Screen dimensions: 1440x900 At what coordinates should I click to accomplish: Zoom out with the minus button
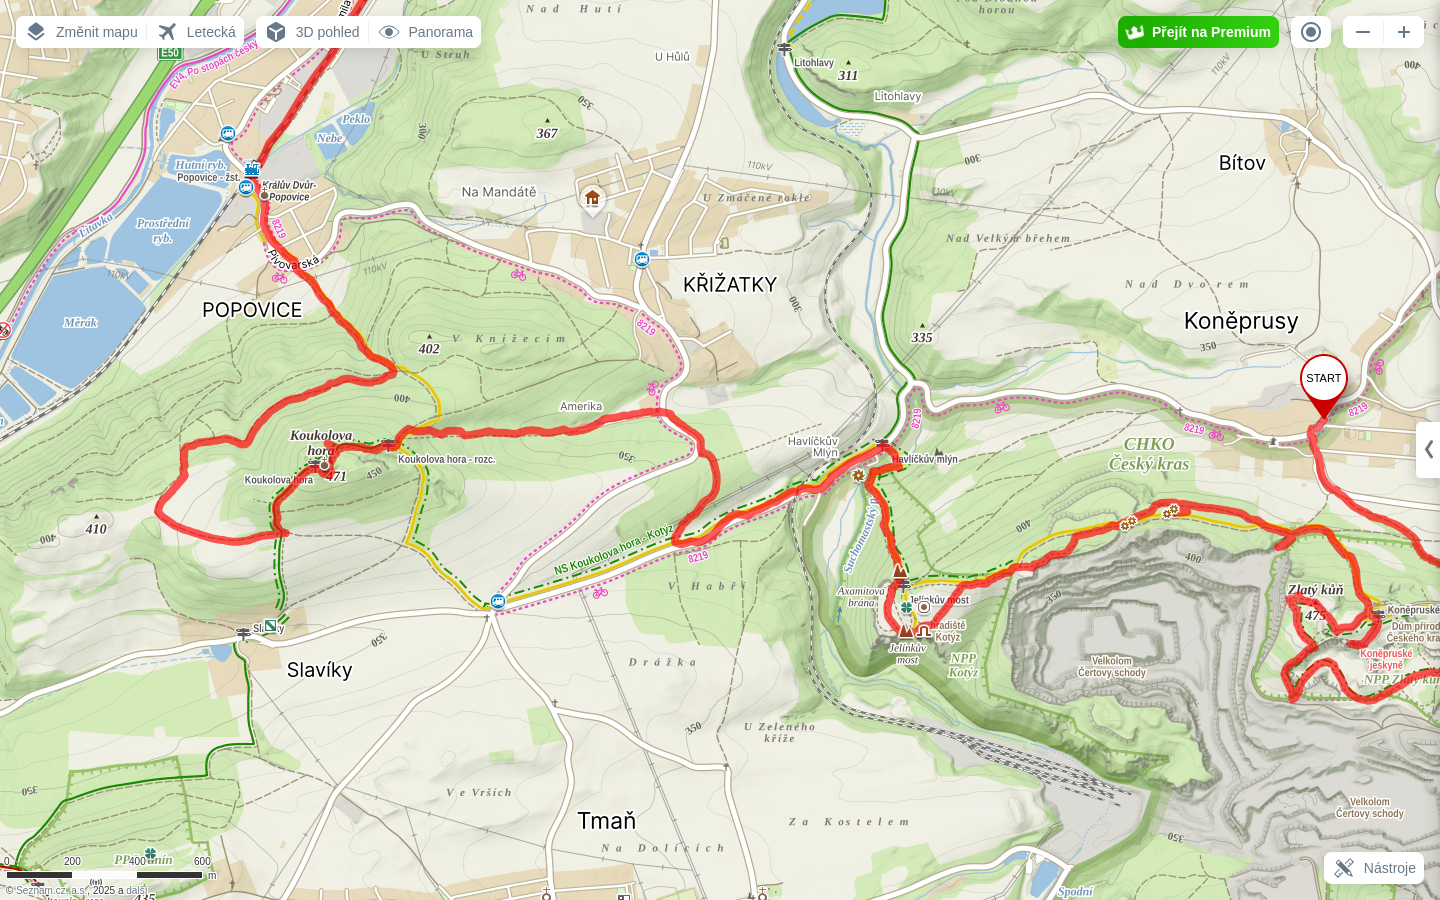coord(1363,32)
